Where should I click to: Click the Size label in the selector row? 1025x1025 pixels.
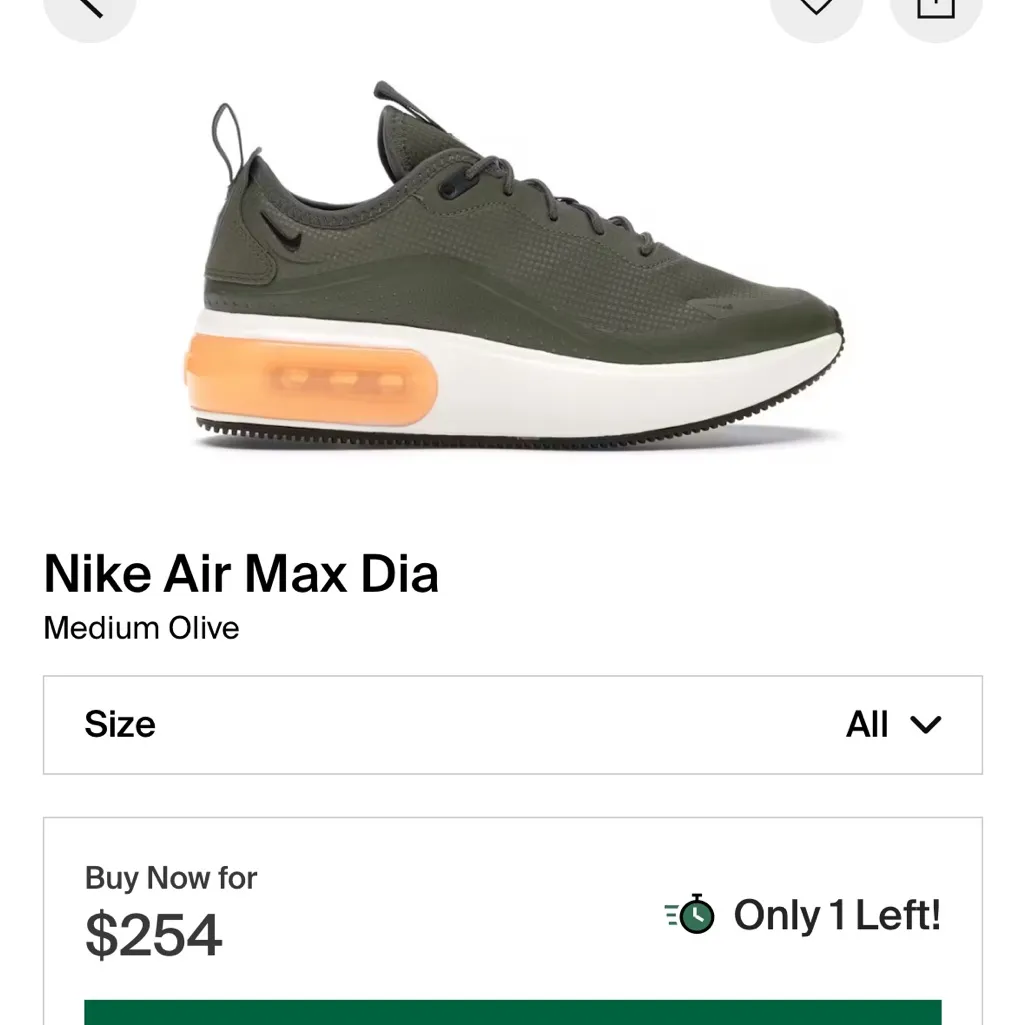point(120,724)
